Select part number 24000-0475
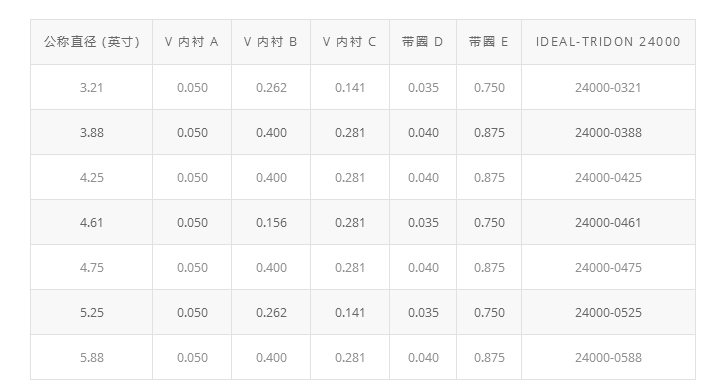 coord(608,268)
